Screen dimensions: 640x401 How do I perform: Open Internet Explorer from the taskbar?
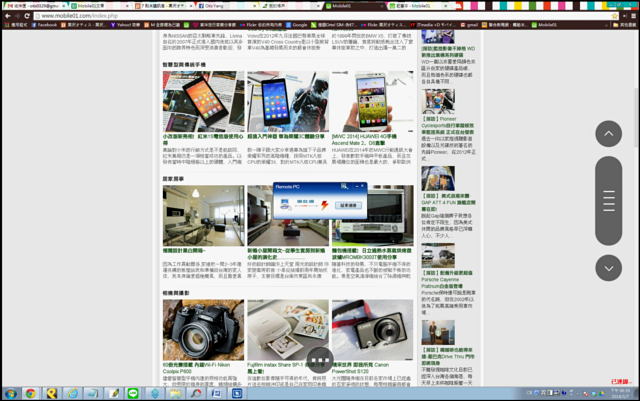click(x=73, y=394)
